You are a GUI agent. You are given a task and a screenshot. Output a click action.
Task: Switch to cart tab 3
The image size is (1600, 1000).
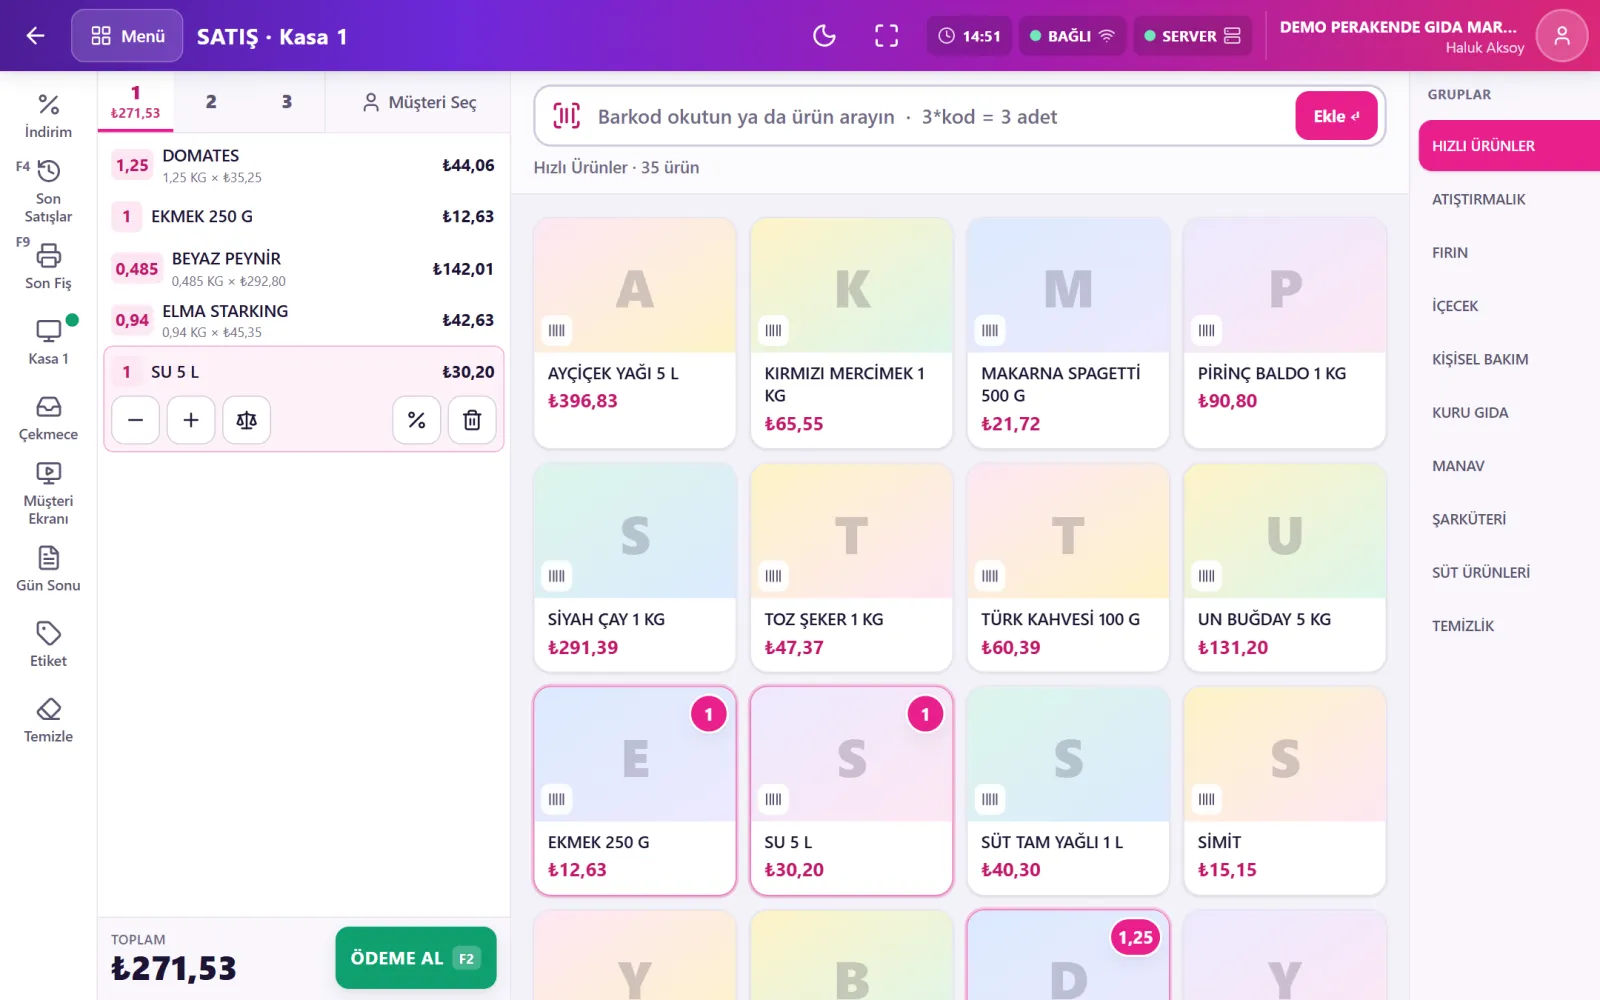pos(287,102)
